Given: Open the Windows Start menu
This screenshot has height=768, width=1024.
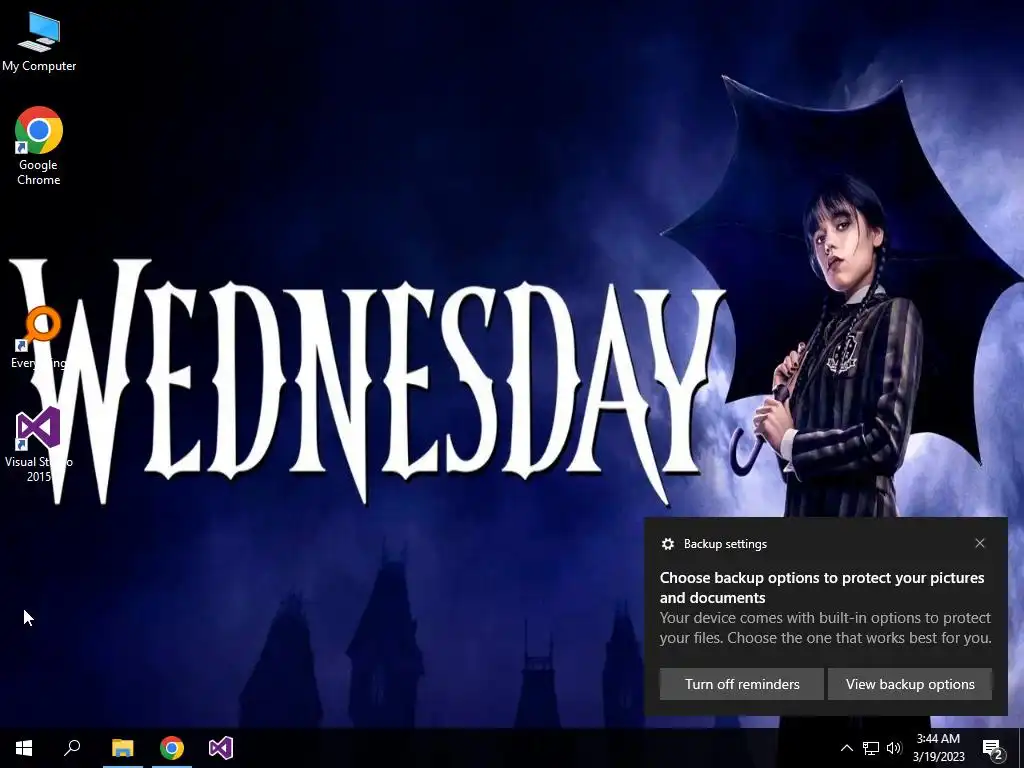Looking at the screenshot, I should click(x=24, y=748).
